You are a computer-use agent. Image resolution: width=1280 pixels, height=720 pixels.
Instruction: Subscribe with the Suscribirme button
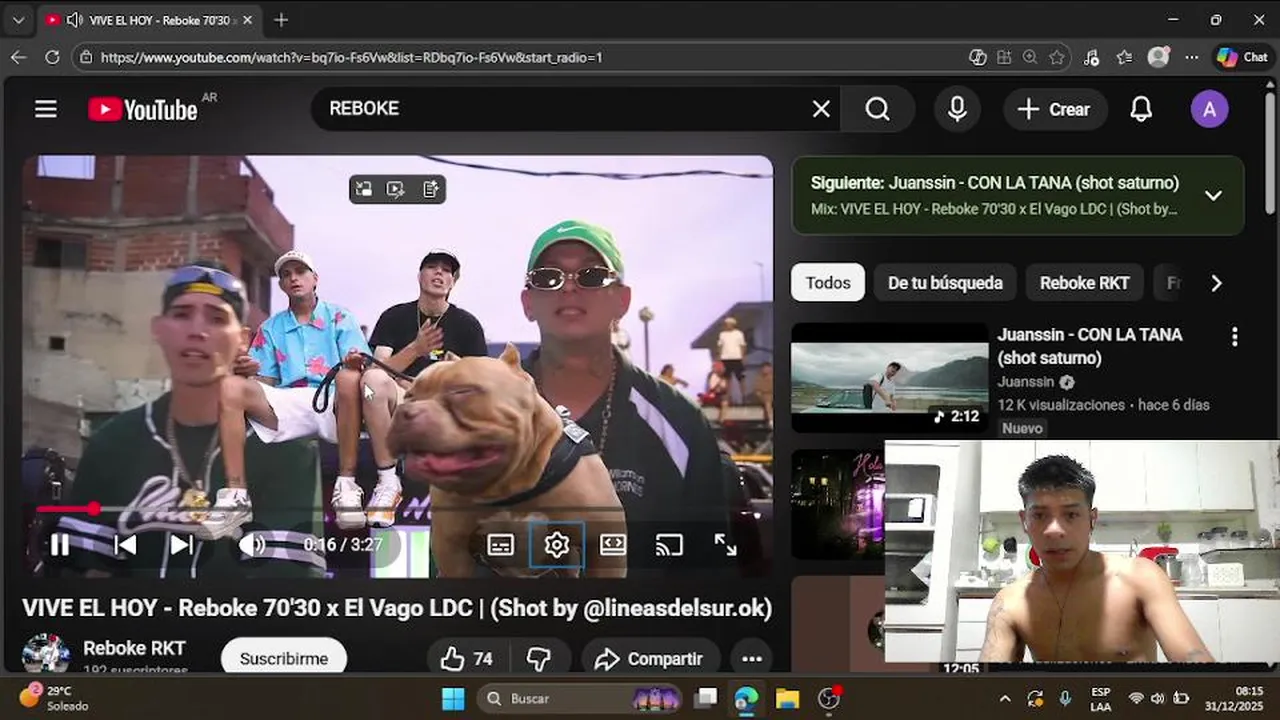(x=284, y=658)
